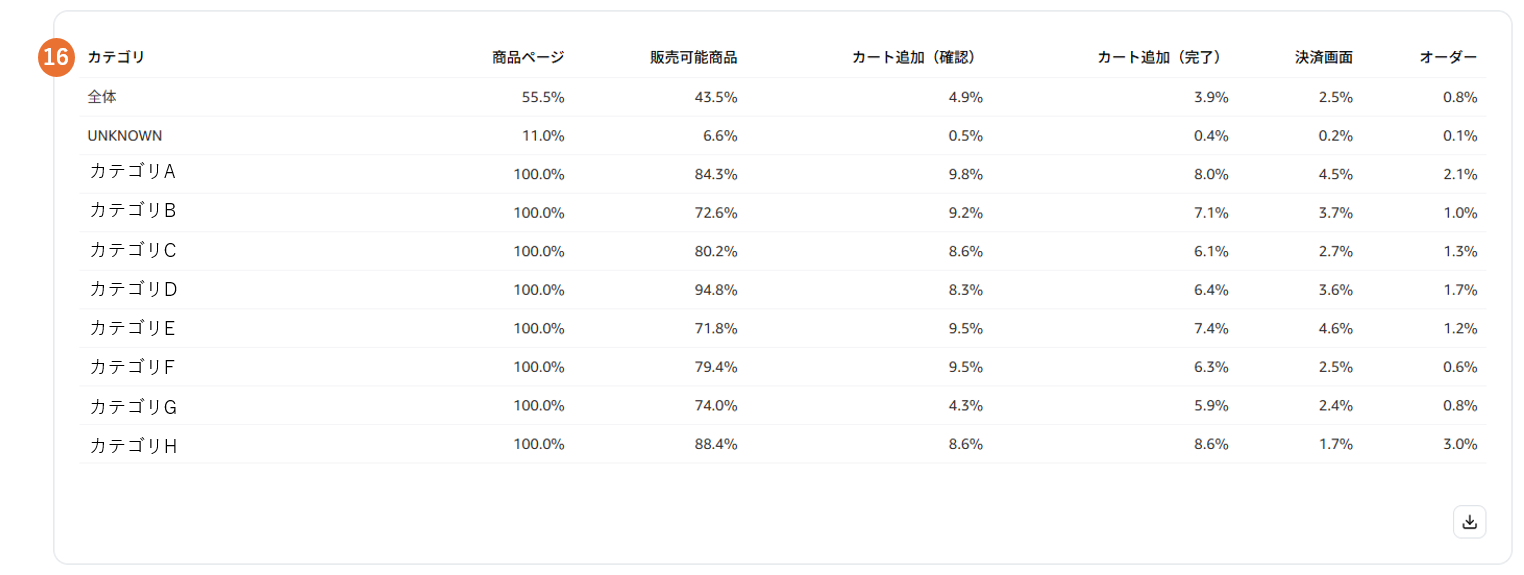Select the カテゴリG row label
Viewport: 1524px width, 575px height.
133,406
